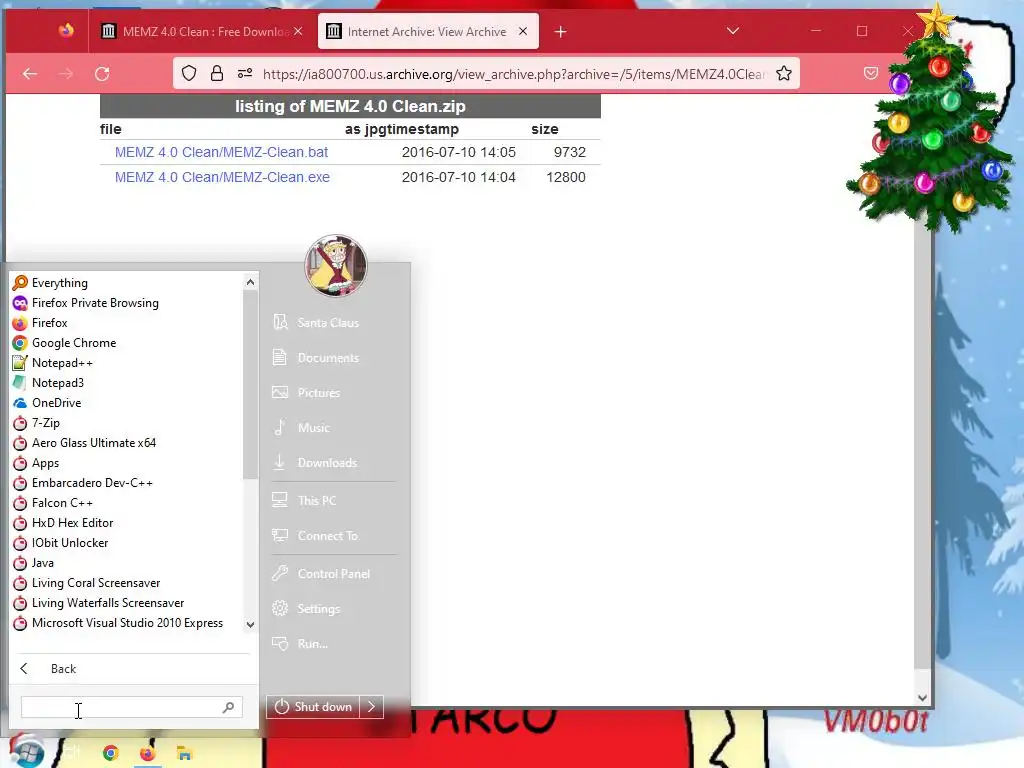Click the program list scroll up arrow
This screenshot has width=1024, height=768.
(250, 282)
